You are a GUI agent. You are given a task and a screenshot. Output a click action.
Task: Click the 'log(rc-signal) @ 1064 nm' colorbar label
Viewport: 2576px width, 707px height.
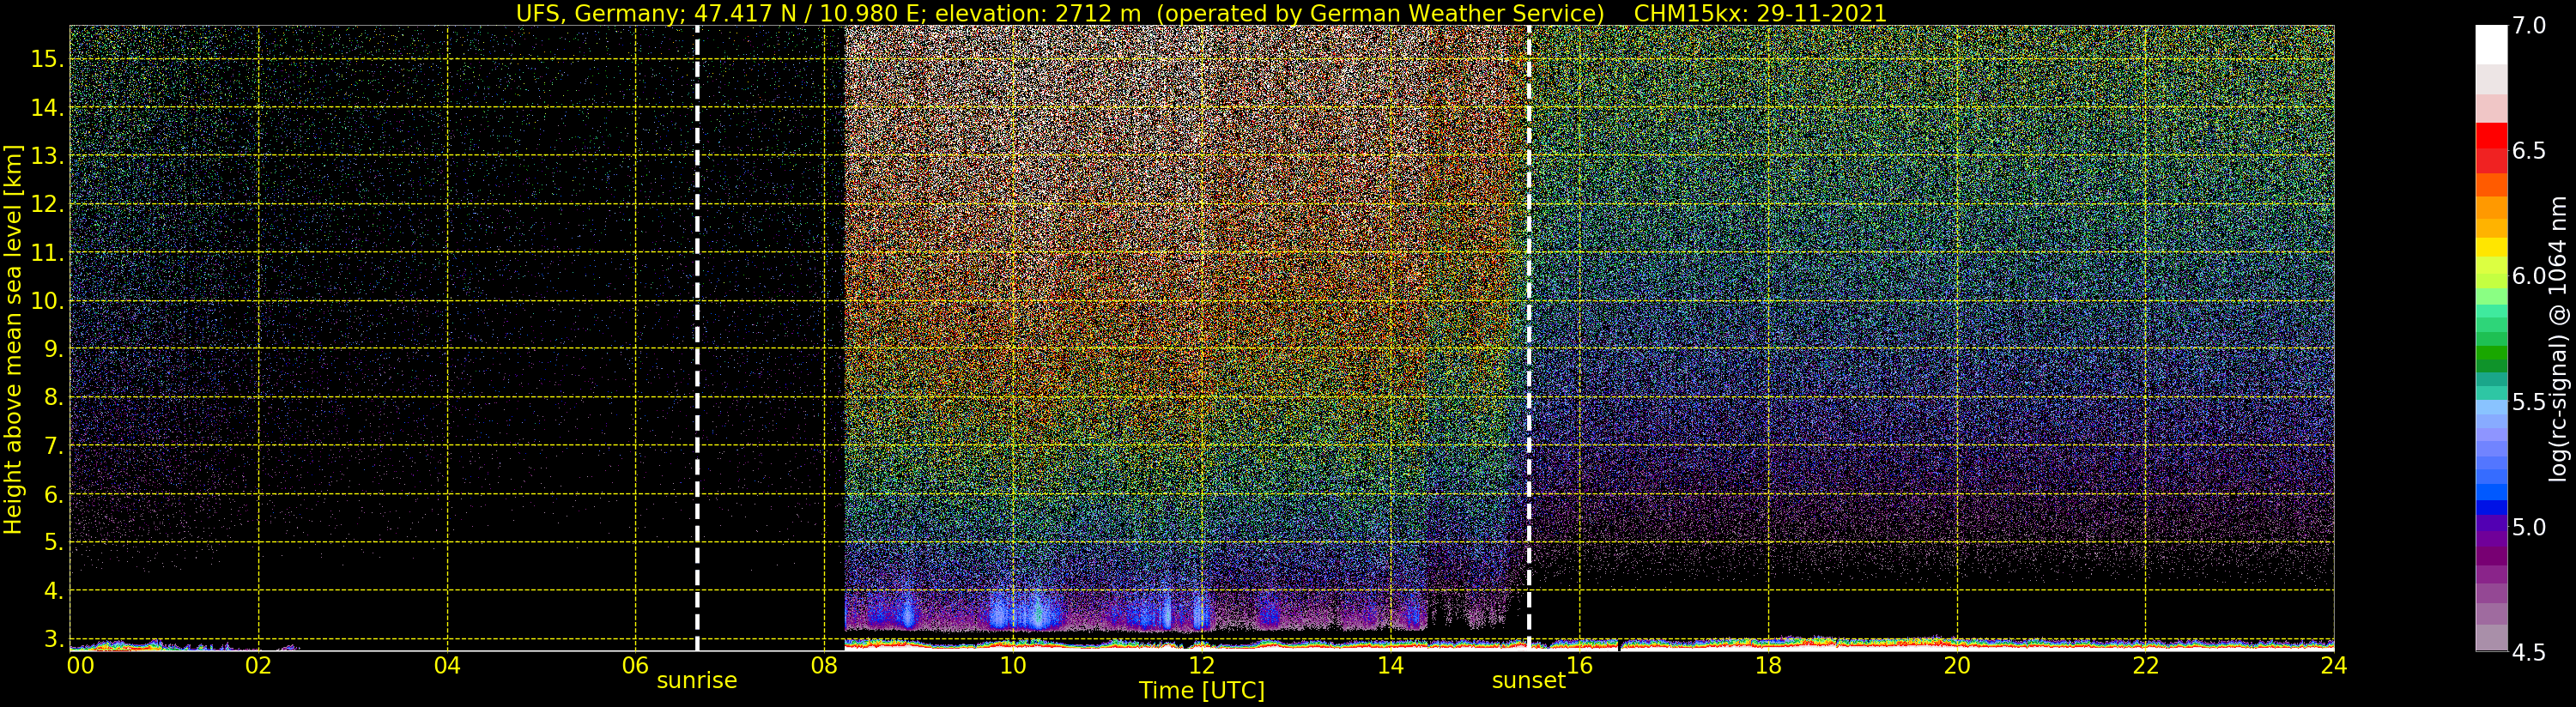tap(2557, 340)
